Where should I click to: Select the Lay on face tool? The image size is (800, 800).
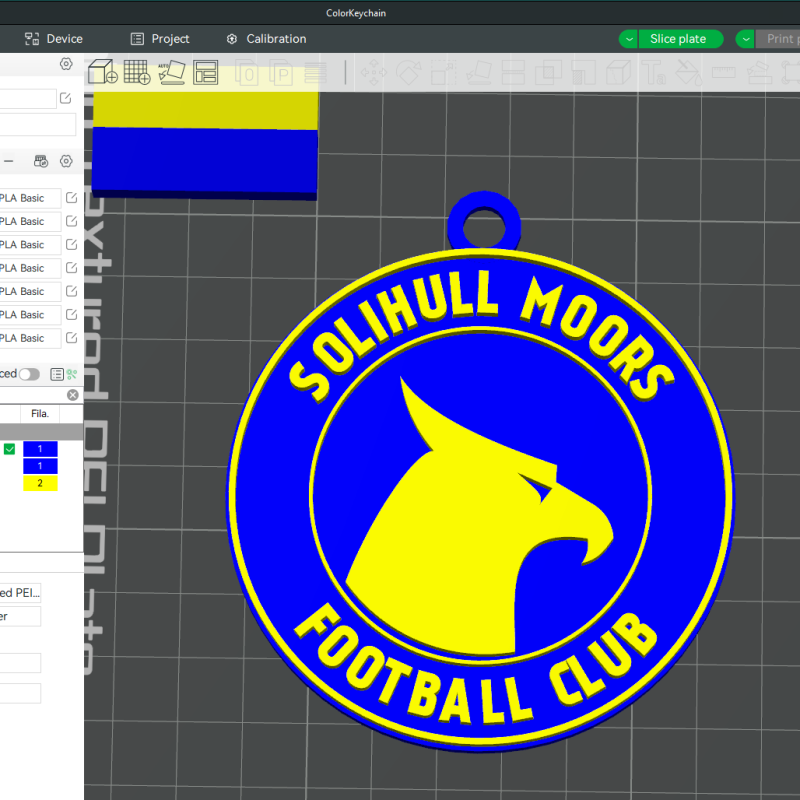pos(478,73)
